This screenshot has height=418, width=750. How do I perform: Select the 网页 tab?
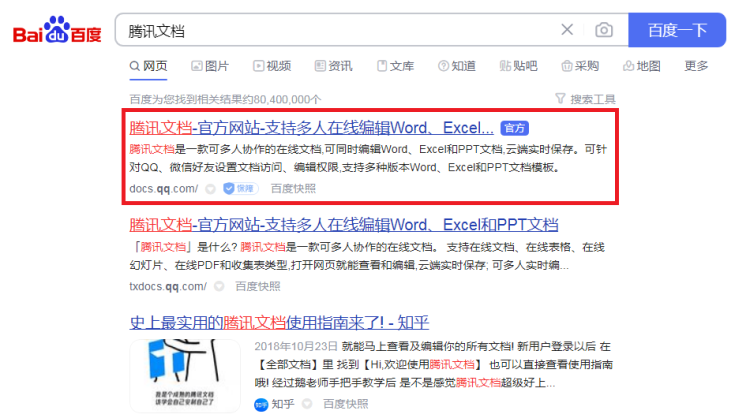point(149,66)
